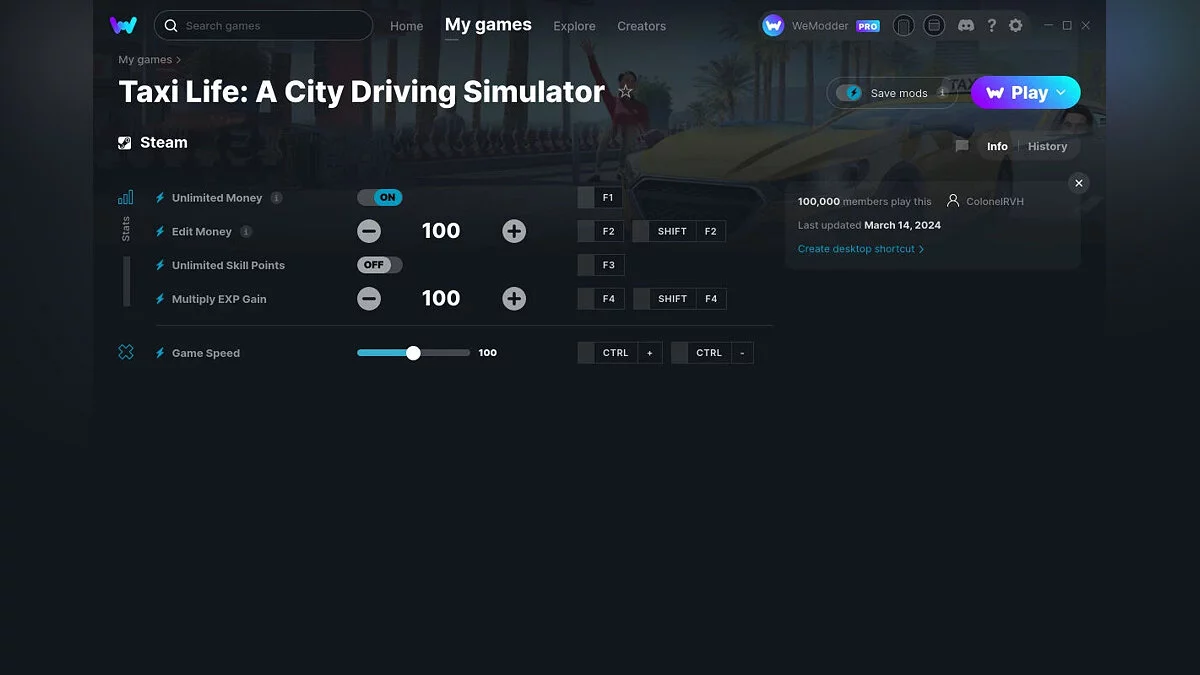Click the SHIFT F4 hotkey button
1200x675 pixels.
pos(688,298)
